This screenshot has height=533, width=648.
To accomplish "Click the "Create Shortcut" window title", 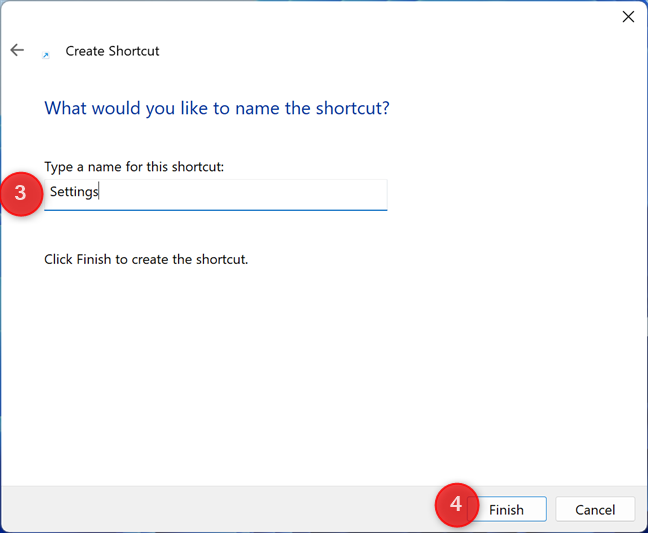I will [112, 51].
